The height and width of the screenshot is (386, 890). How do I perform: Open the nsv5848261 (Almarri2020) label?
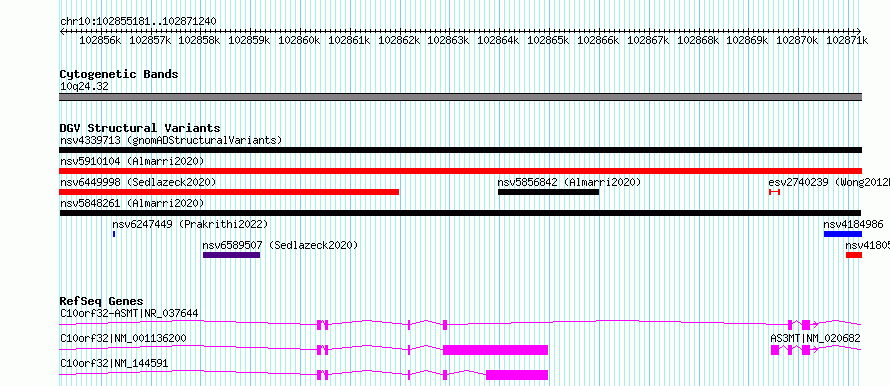pos(132,203)
